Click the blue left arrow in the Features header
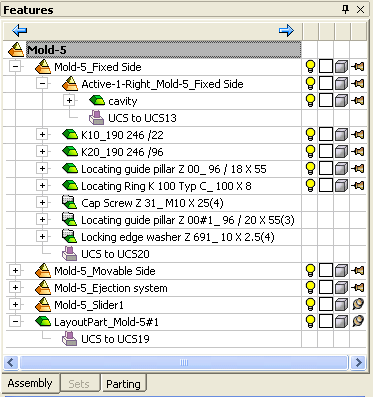Image resolution: width=373 pixels, height=397 pixels. [19, 31]
